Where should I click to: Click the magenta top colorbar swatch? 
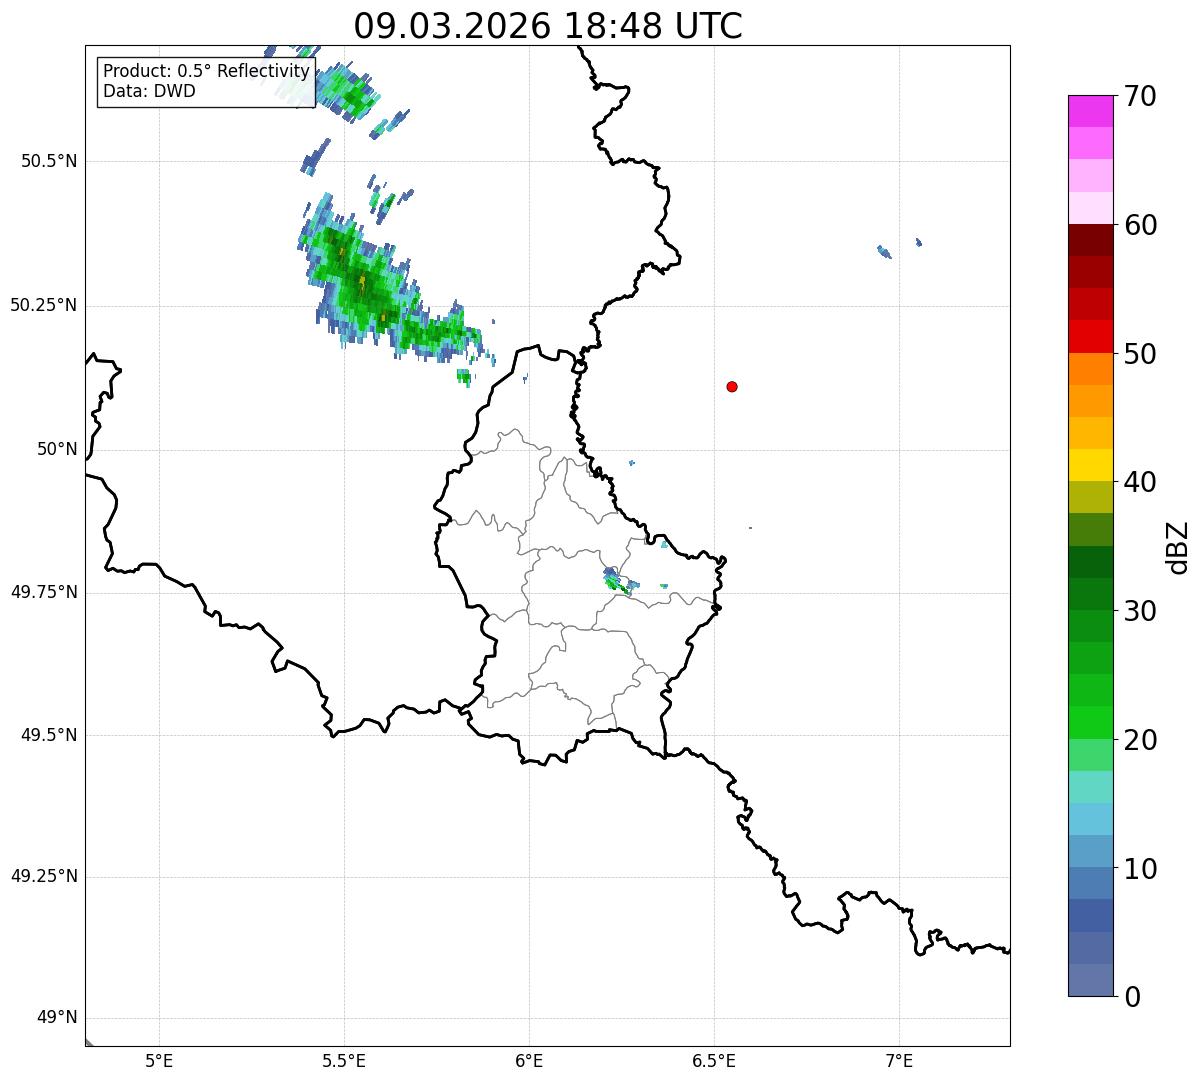click(x=1090, y=111)
